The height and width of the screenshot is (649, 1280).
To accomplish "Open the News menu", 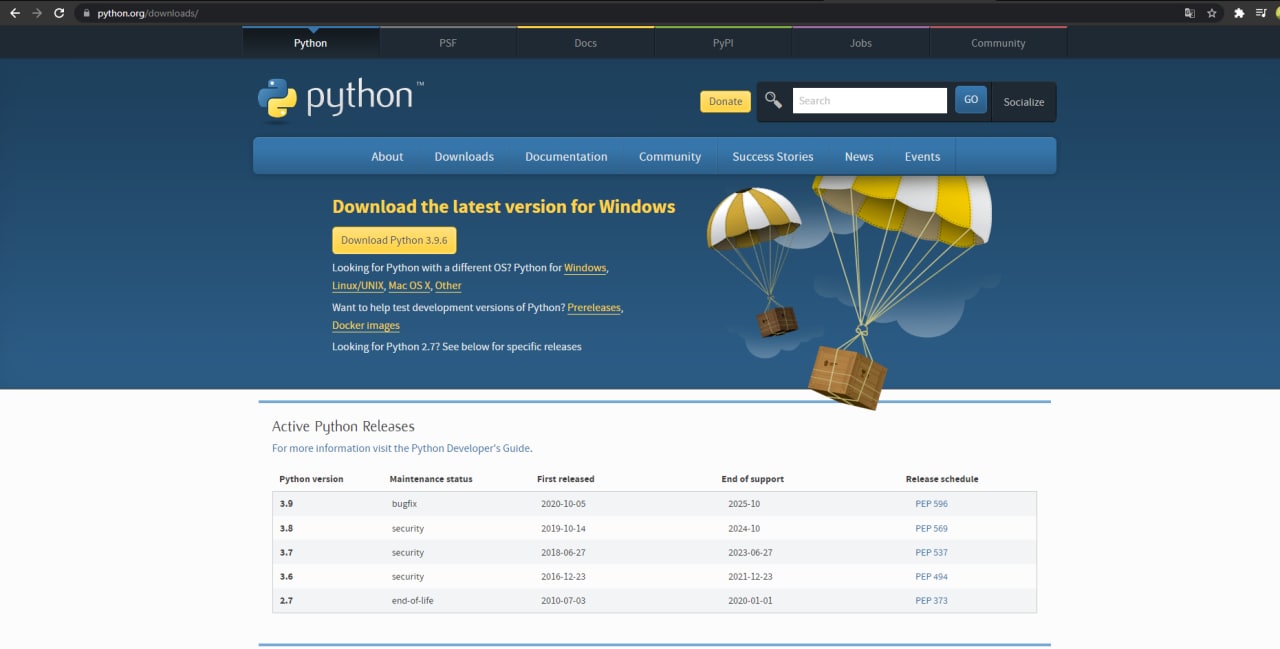I will click(x=859, y=157).
